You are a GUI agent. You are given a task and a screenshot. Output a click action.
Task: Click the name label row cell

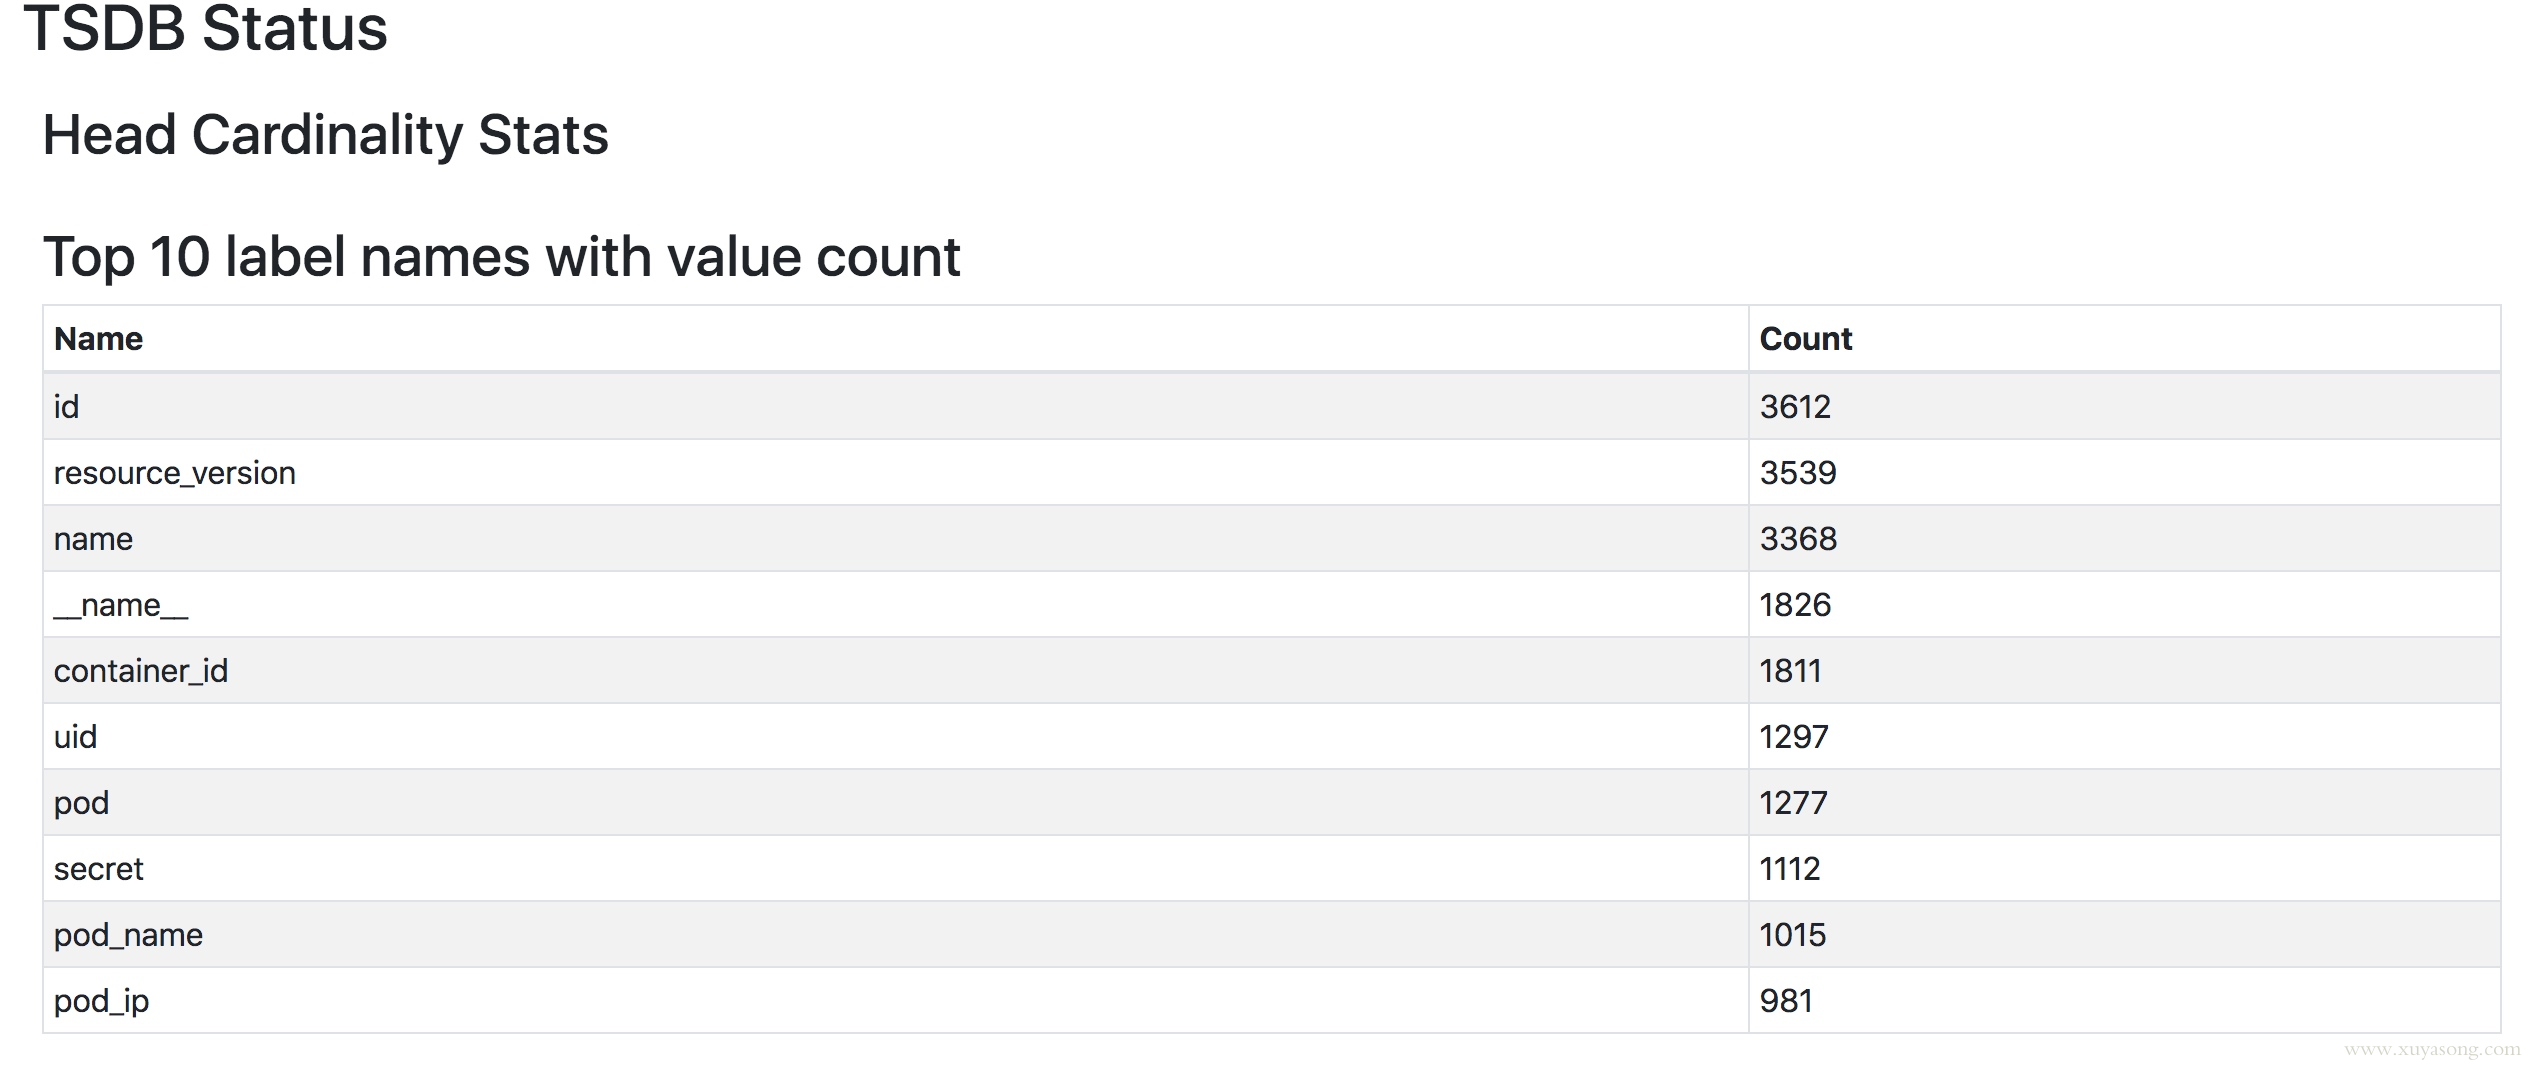coord(93,539)
